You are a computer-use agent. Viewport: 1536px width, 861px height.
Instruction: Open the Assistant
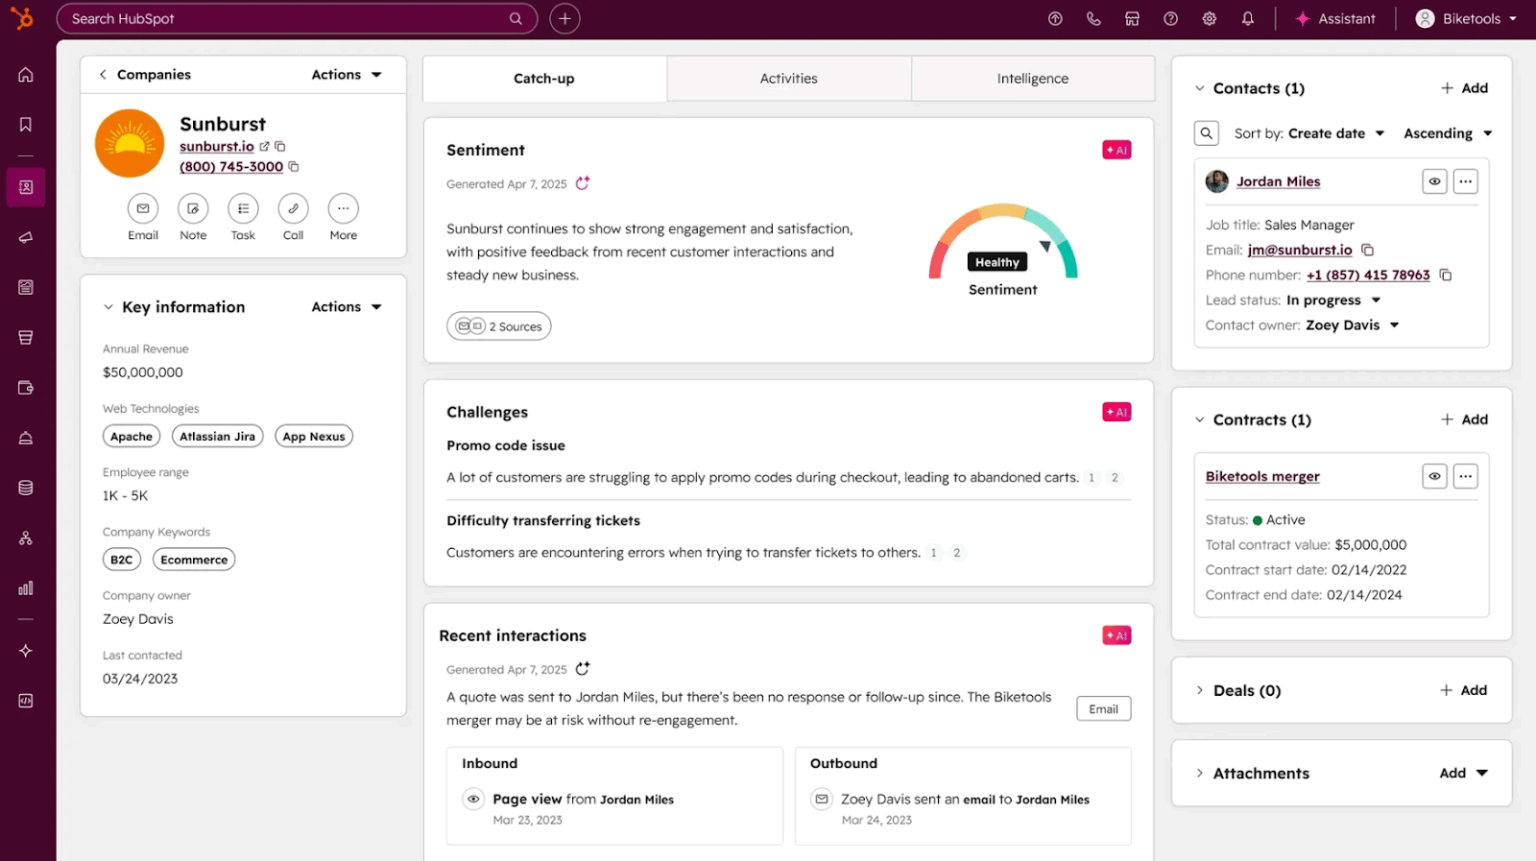point(1335,19)
